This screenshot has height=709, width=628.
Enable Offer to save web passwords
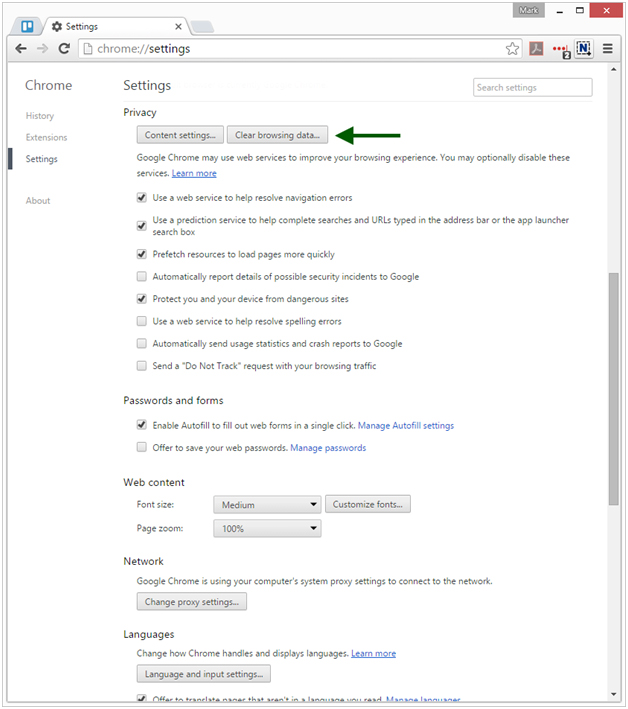pyautogui.click(x=142, y=448)
